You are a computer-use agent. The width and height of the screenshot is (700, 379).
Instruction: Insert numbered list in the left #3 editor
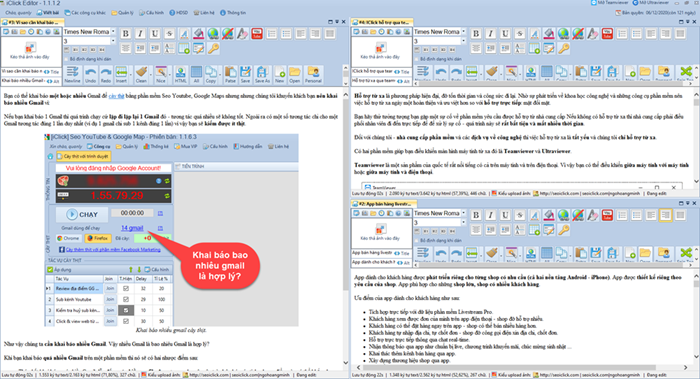click(x=271, y=34)
